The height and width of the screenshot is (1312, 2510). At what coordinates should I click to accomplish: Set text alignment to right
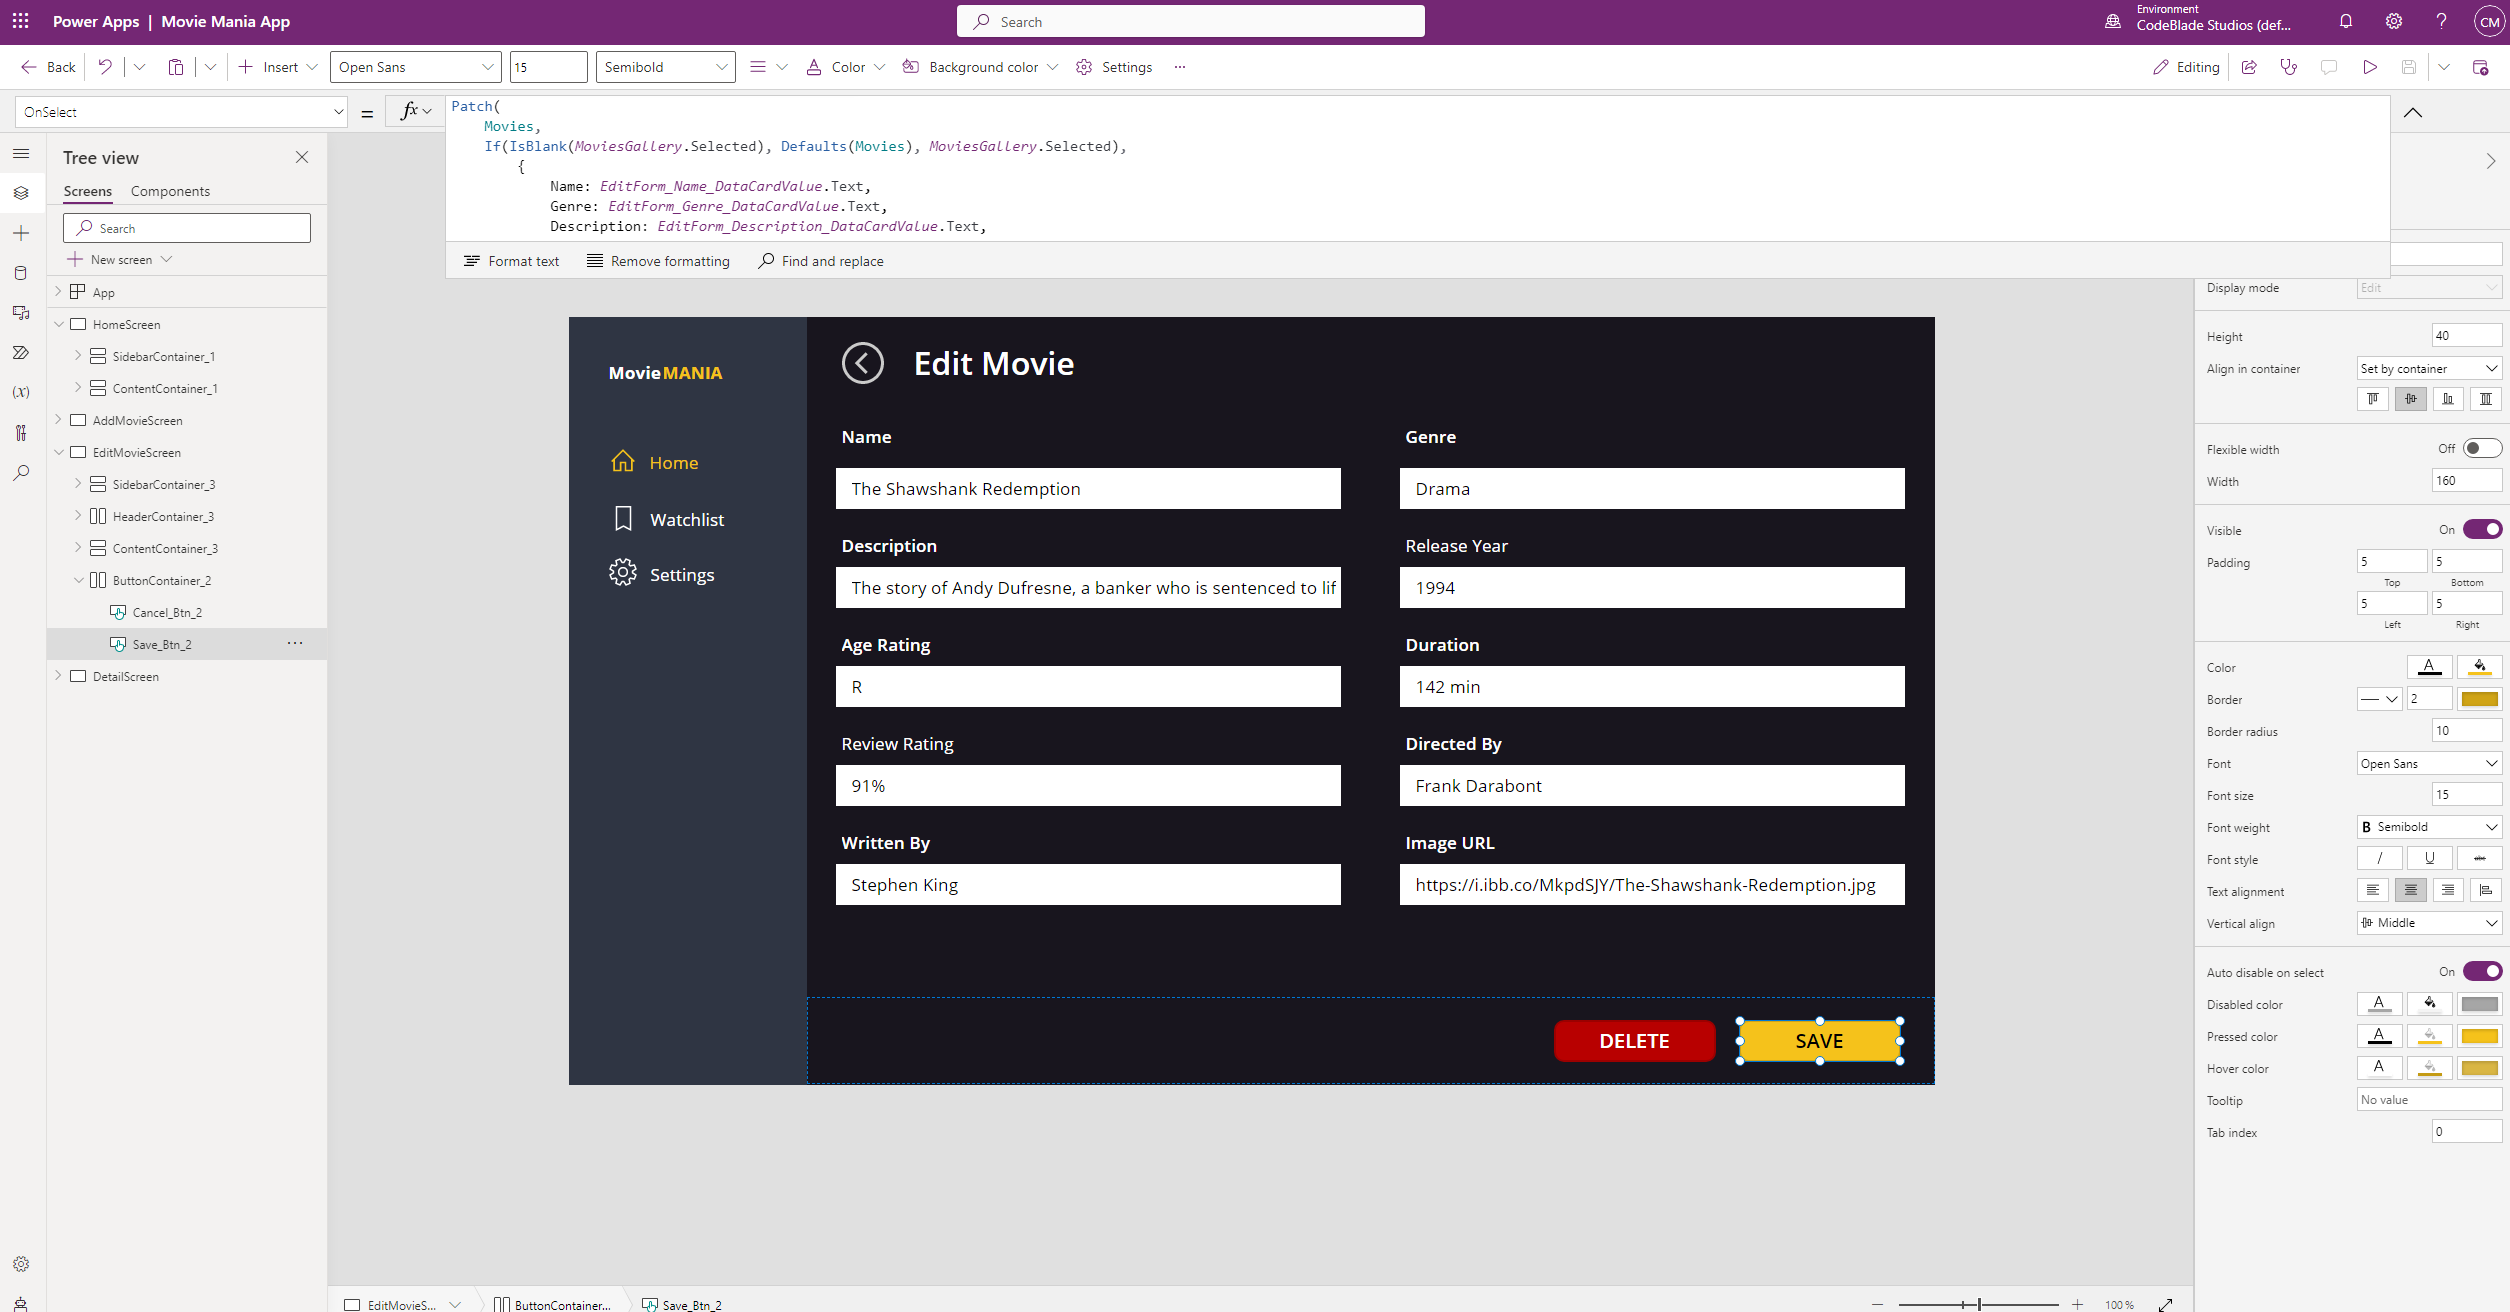pos(2447,890)
